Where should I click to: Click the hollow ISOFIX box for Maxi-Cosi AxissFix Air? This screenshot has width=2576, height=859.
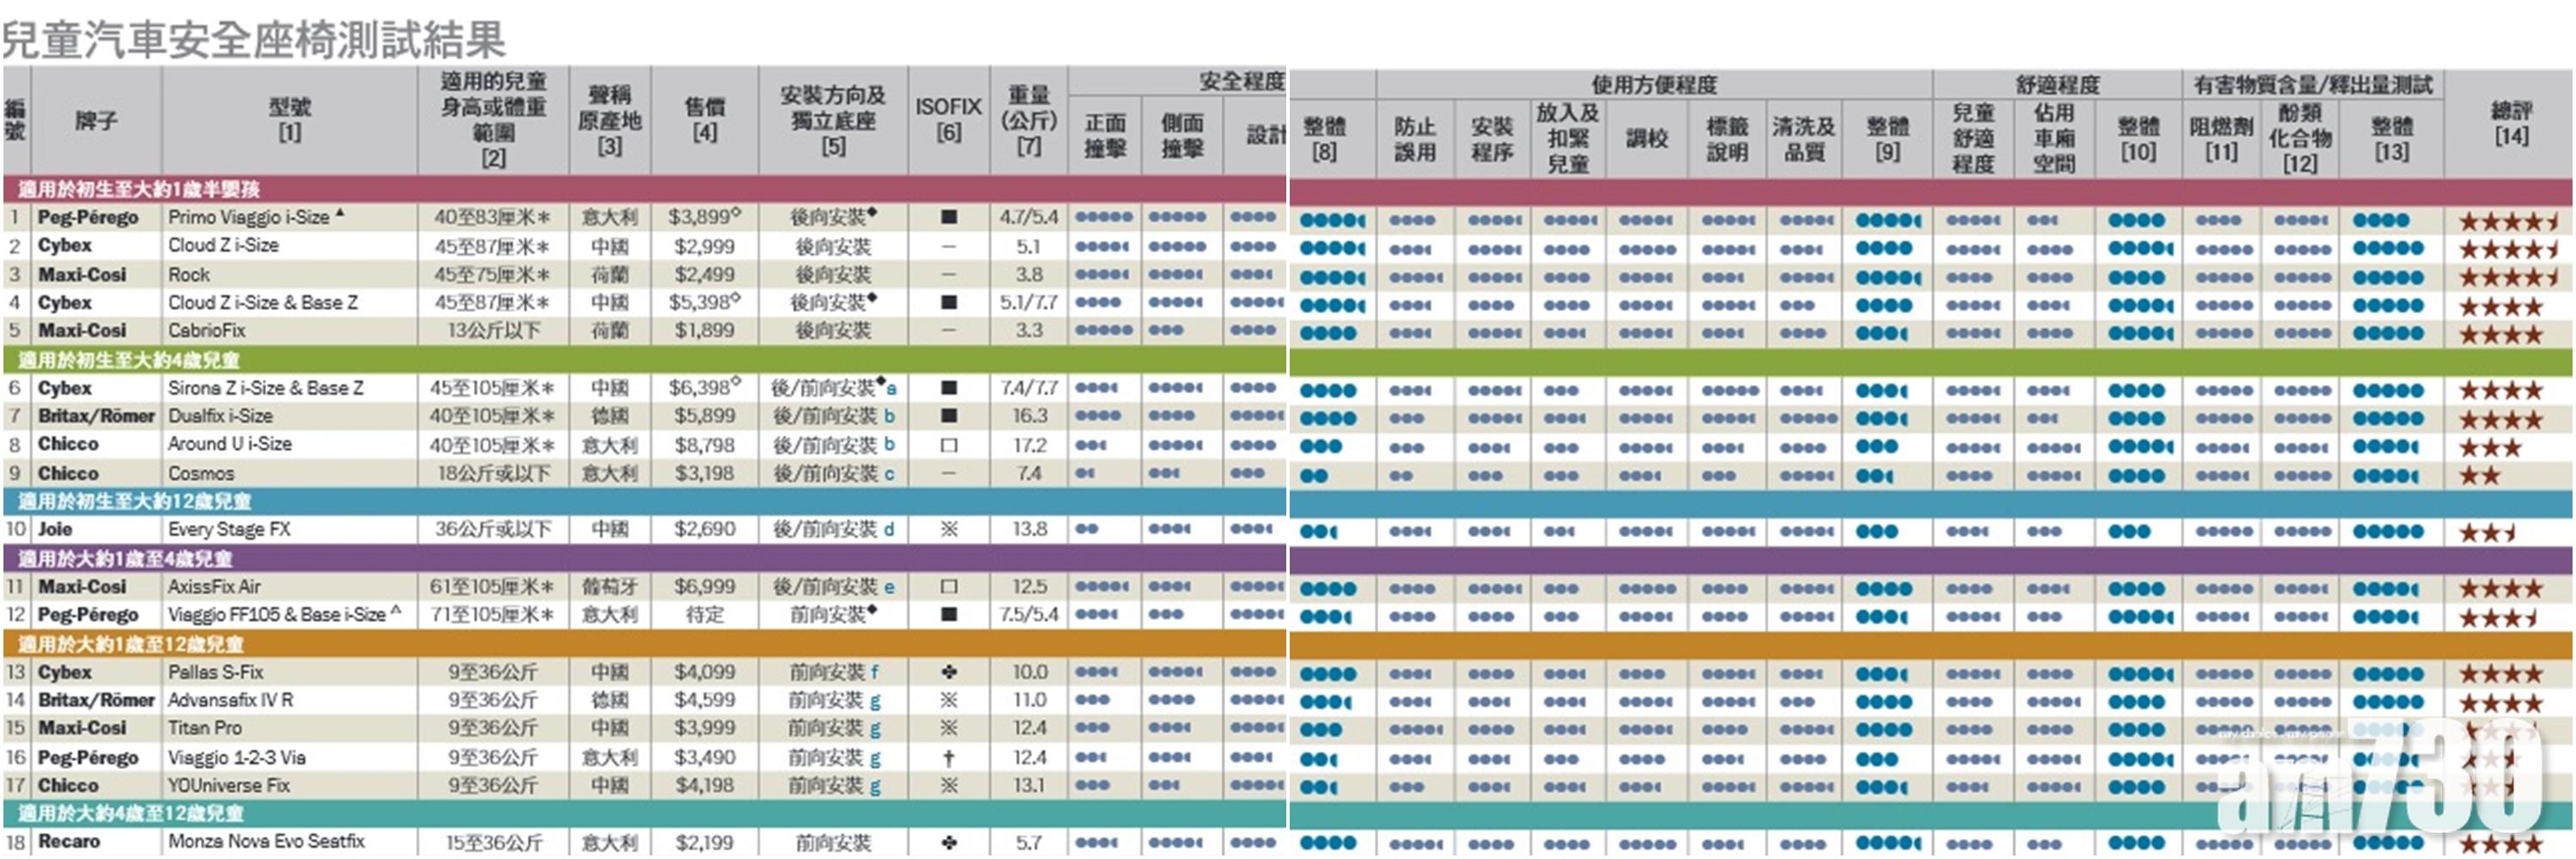click(x=948, y=587)
